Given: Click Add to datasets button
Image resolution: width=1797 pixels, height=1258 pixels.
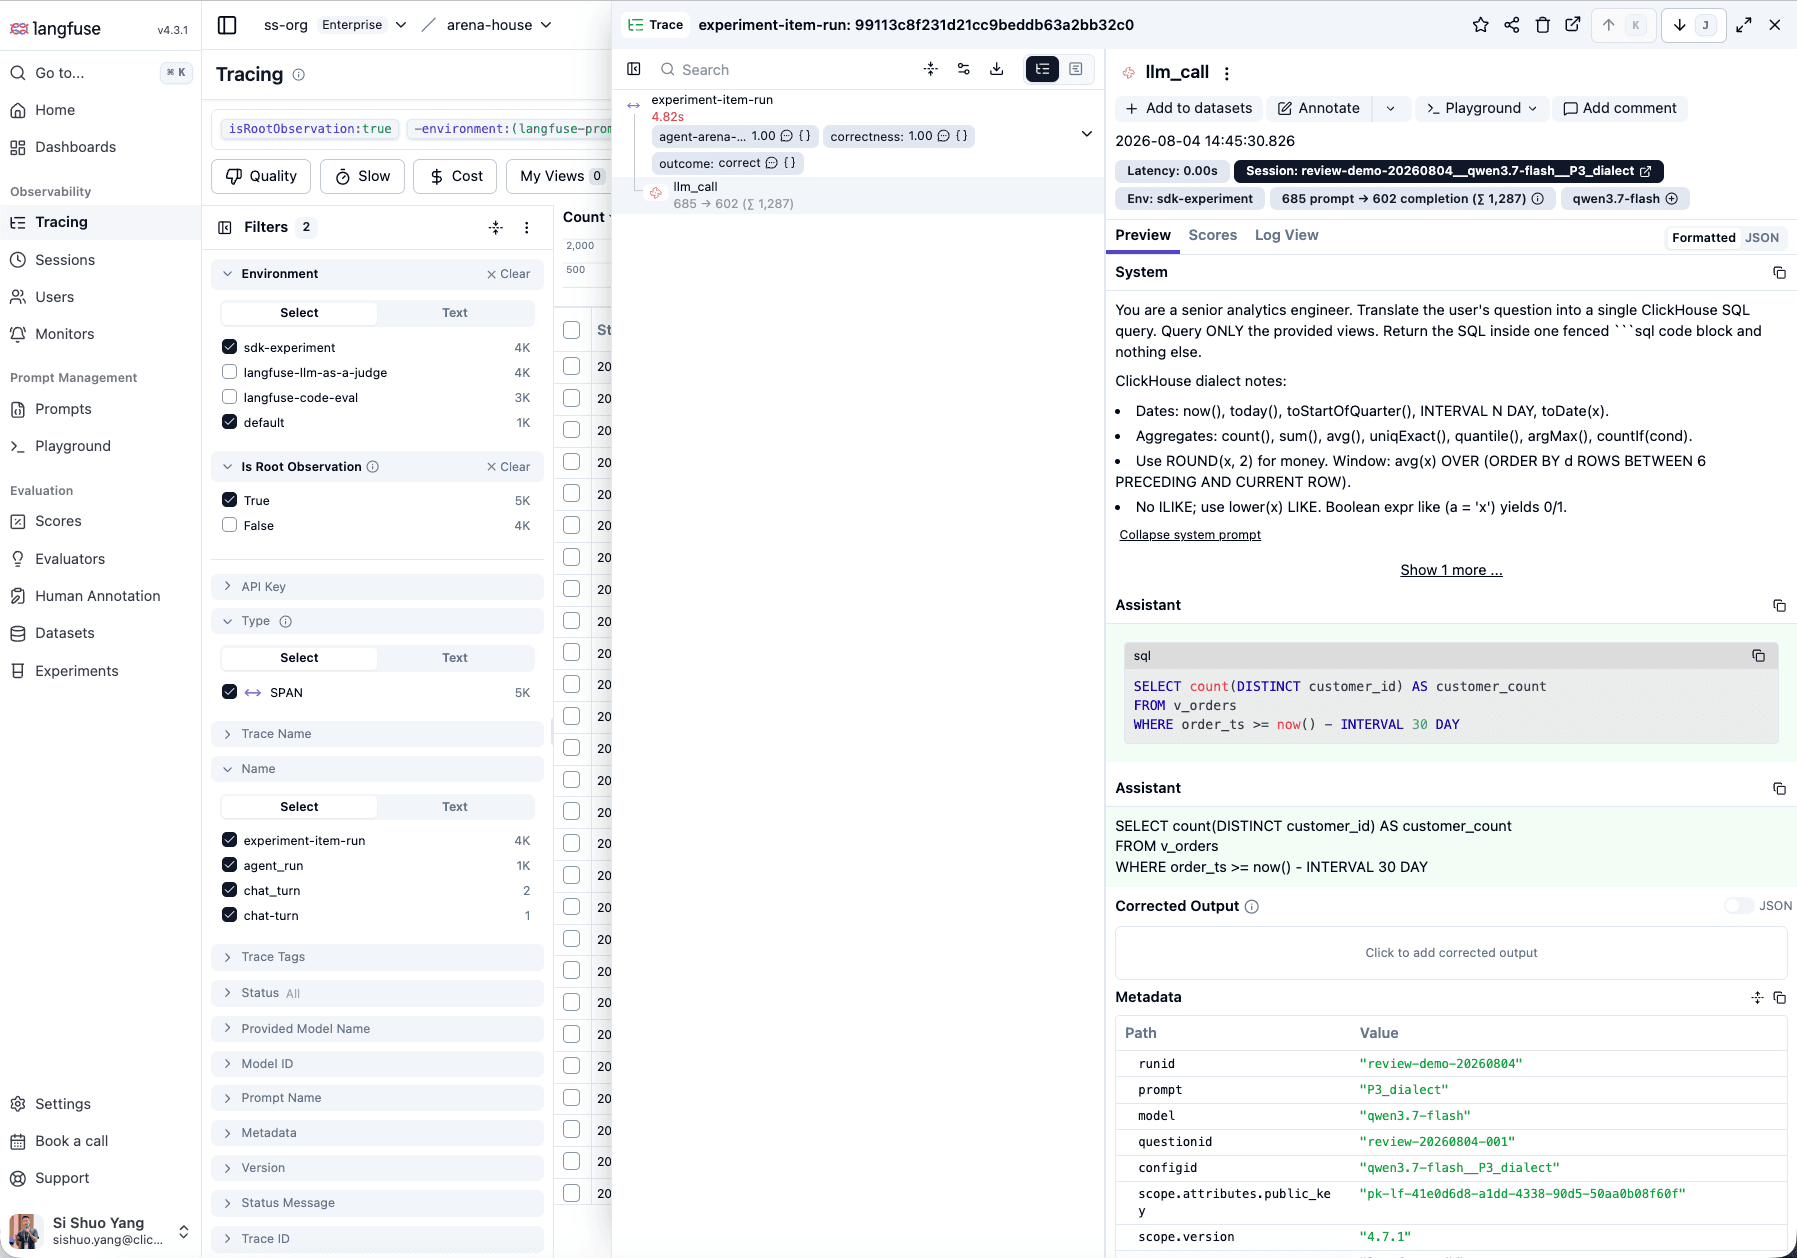Looking at the screenshot, I should coord(1189,108).
